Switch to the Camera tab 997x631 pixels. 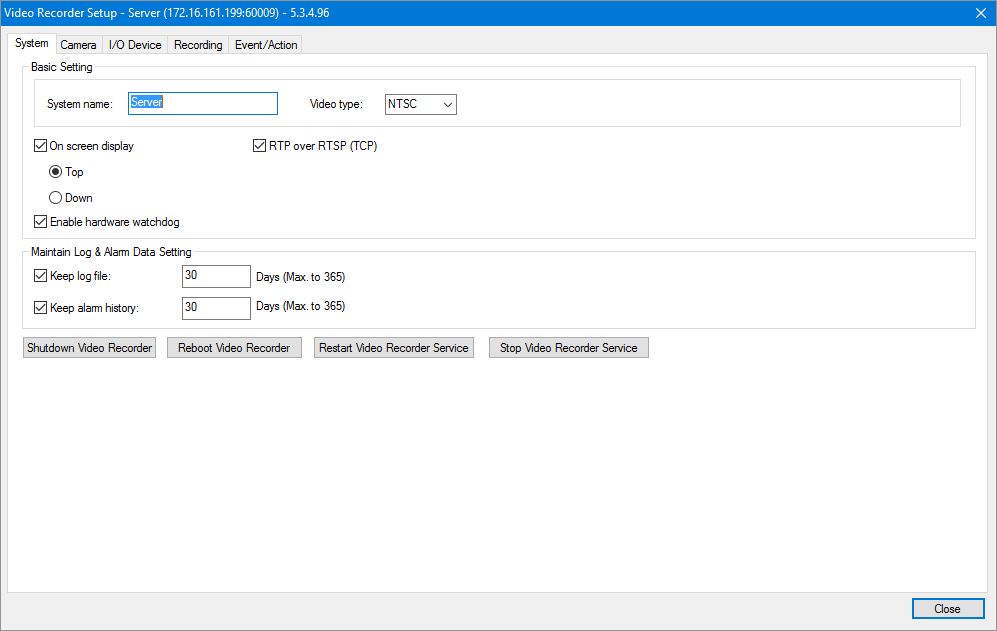78,45
